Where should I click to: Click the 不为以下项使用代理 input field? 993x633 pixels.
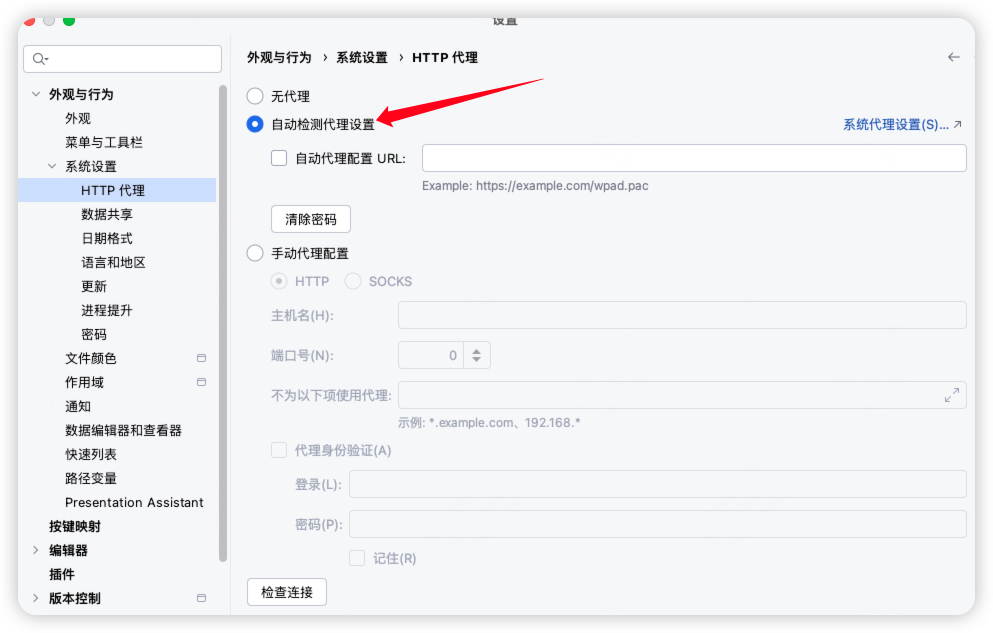(682, 395)
